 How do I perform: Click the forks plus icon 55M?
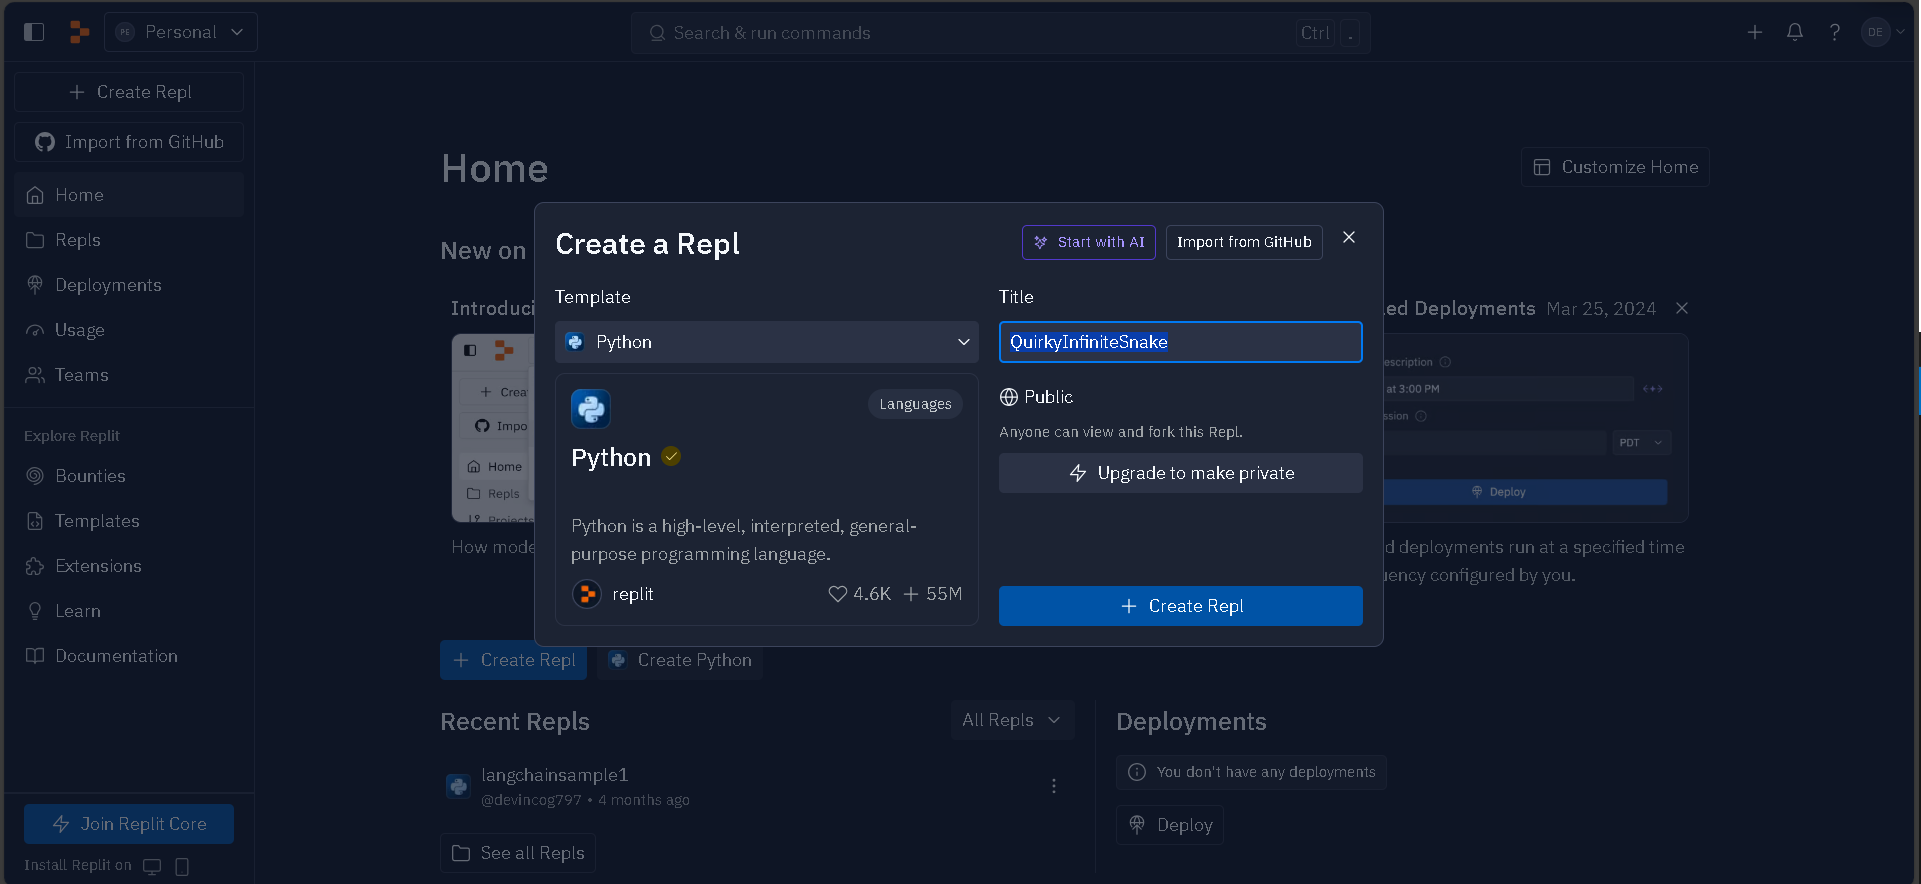pyautogui.click(x=911, y=594)
